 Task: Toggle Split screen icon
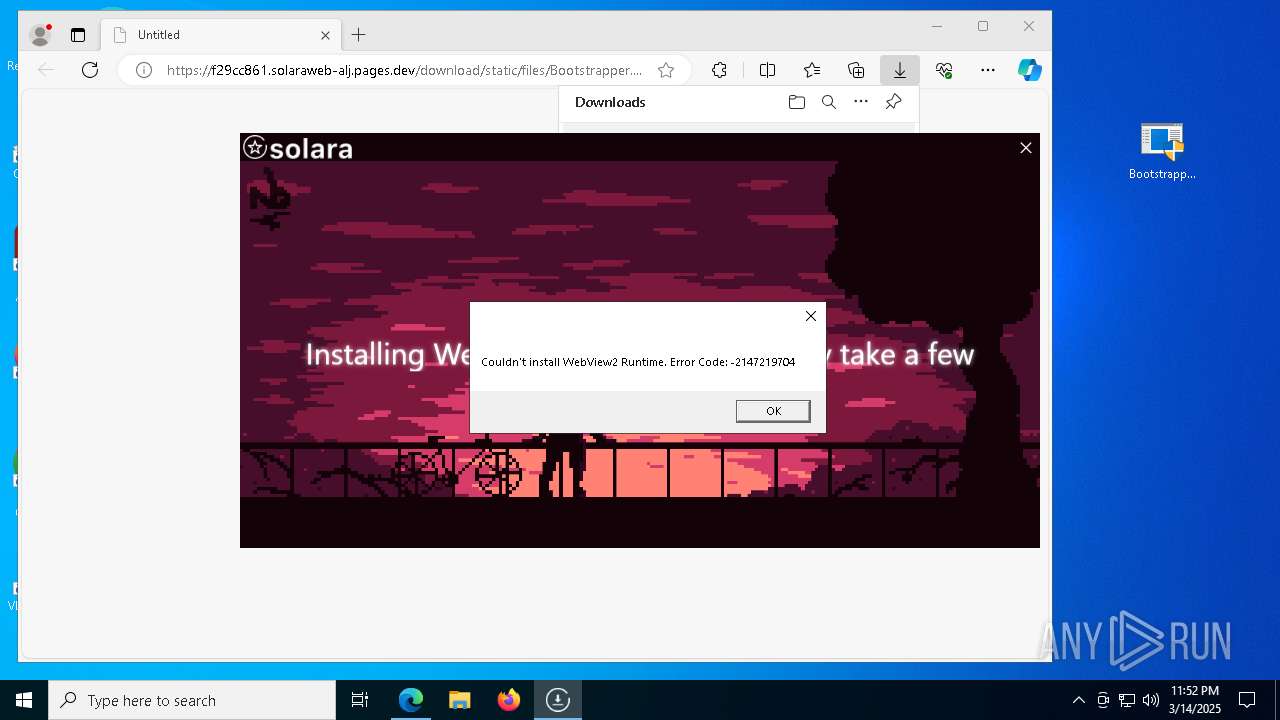[767, 70]
